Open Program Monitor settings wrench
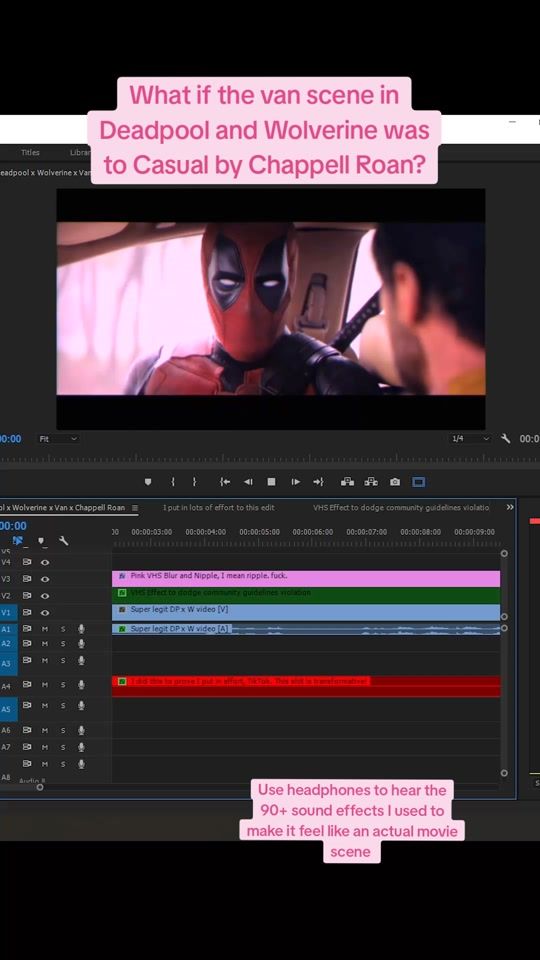Screen dimensions: 540x960 505,438
